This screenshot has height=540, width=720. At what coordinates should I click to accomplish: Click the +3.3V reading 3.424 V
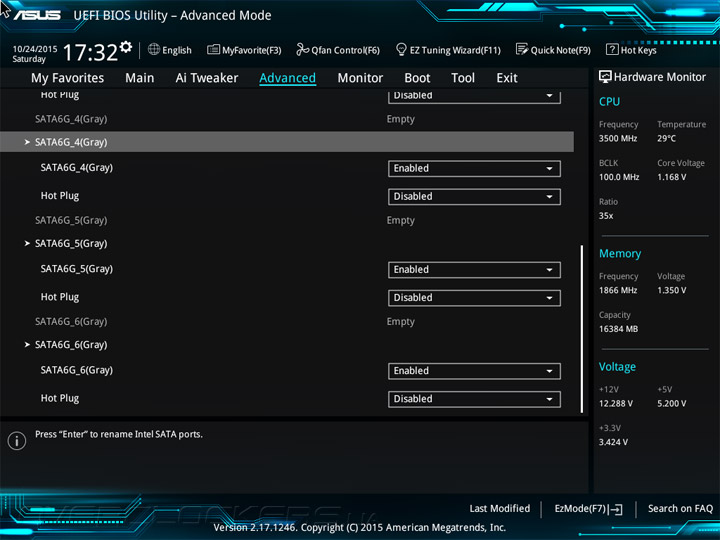[613, 442]
